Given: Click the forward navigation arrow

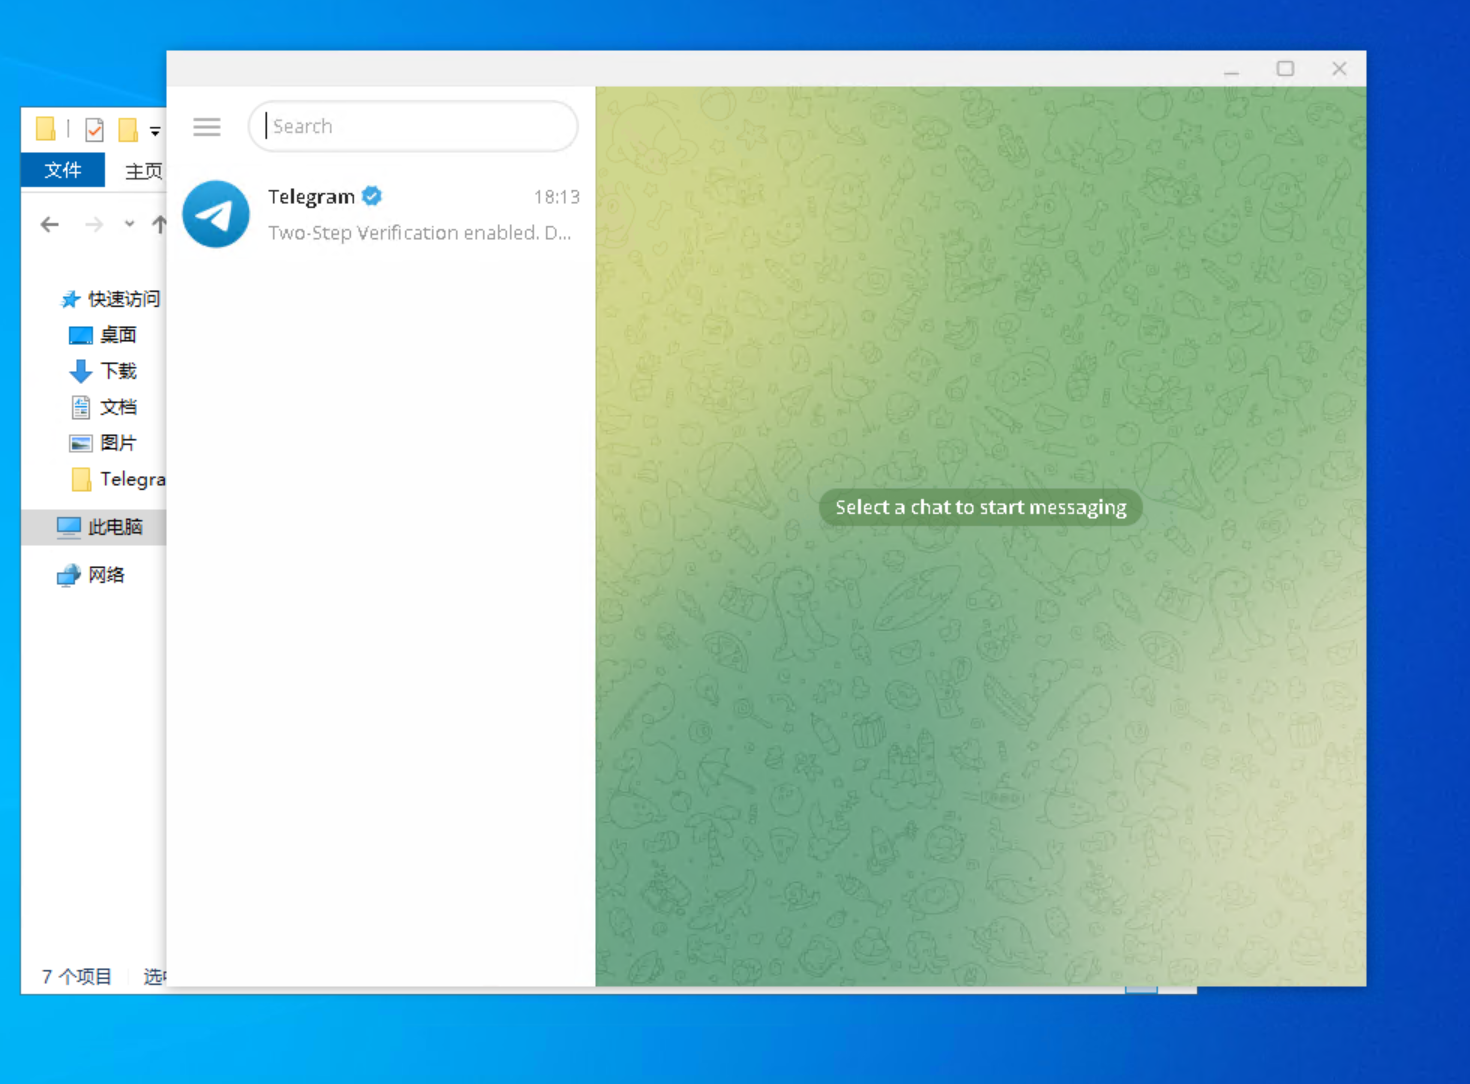Looking at the screenshot, I should 94,224.
